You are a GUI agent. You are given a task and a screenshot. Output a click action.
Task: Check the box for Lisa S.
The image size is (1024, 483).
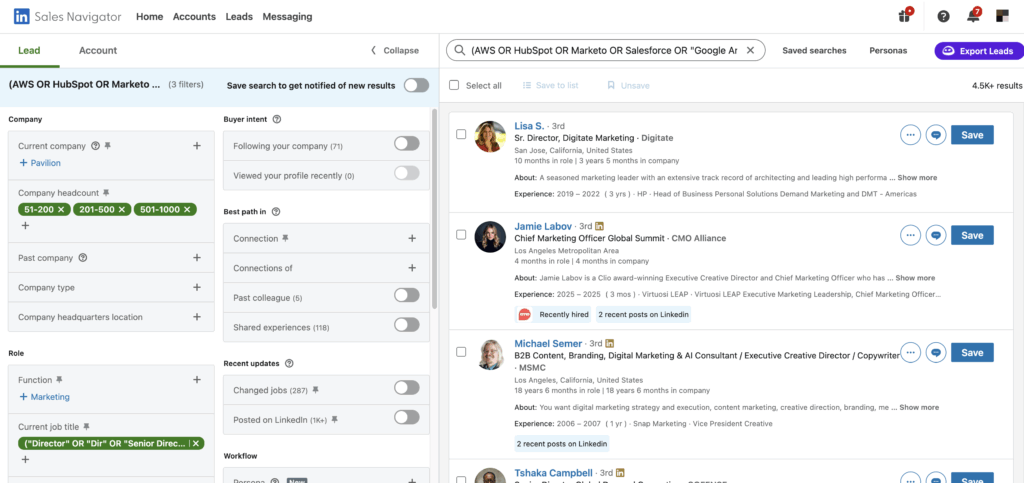pyautogui.click(x=461, y=134)
